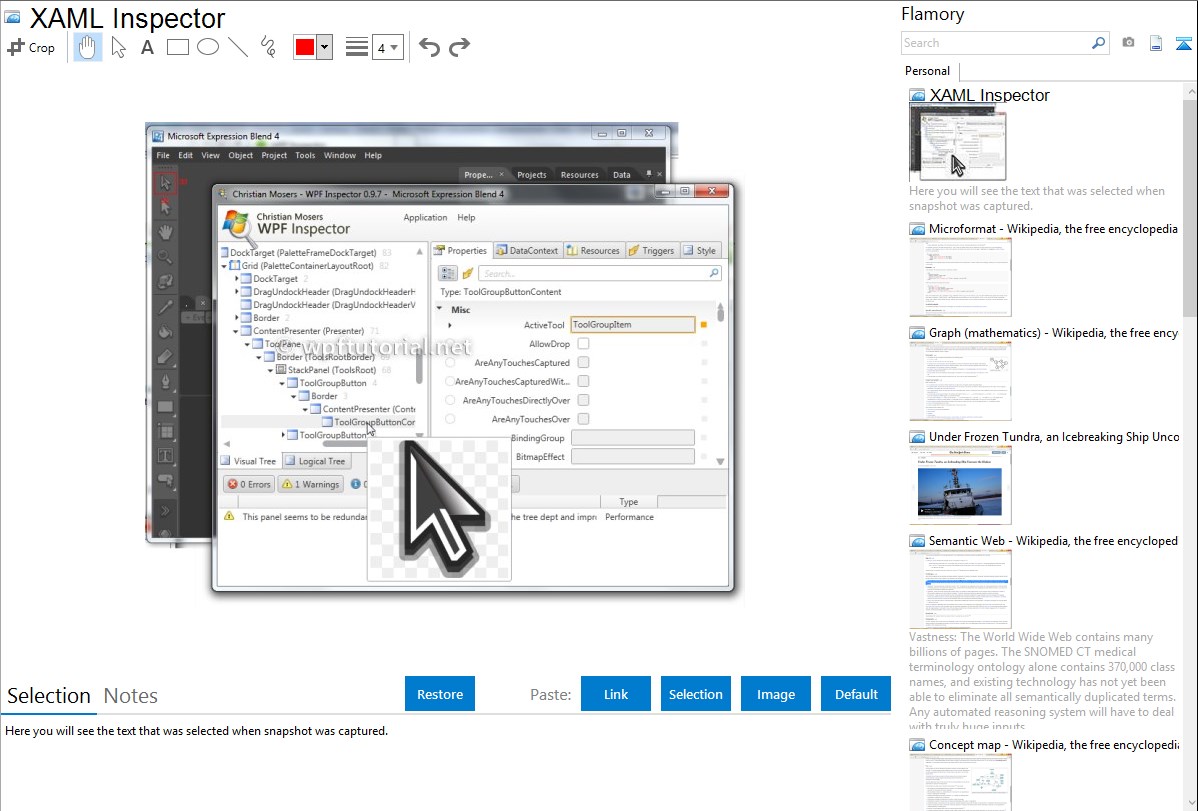Open the Application menu in WPF Inspector
The width and height of the screenshot is (1198, 811).
coord(425,218)
